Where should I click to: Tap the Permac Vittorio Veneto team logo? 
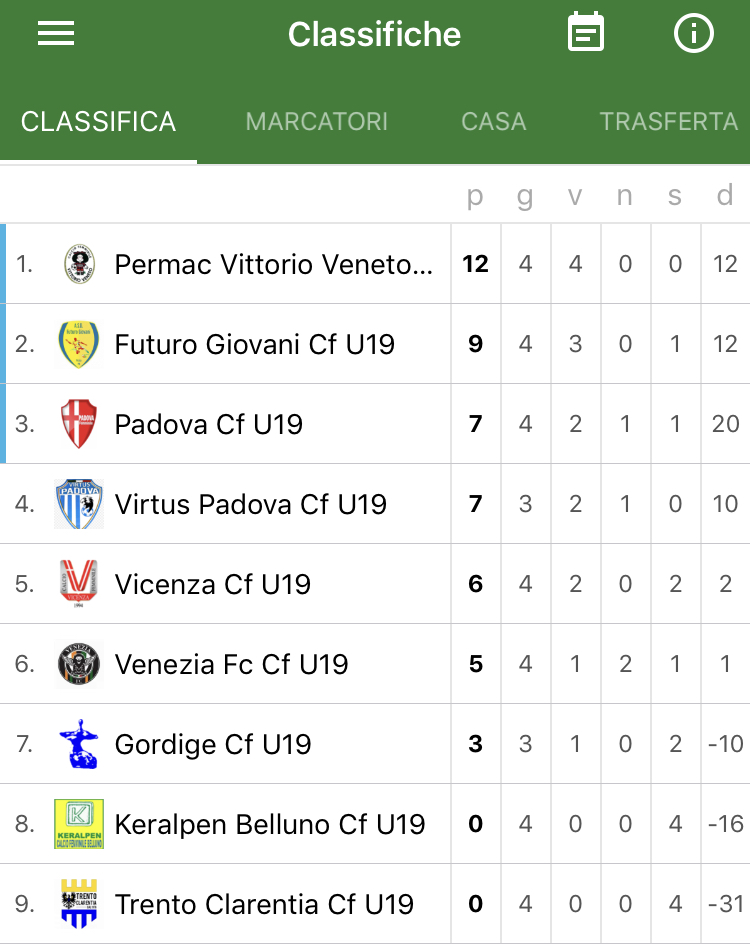(79, 264)
